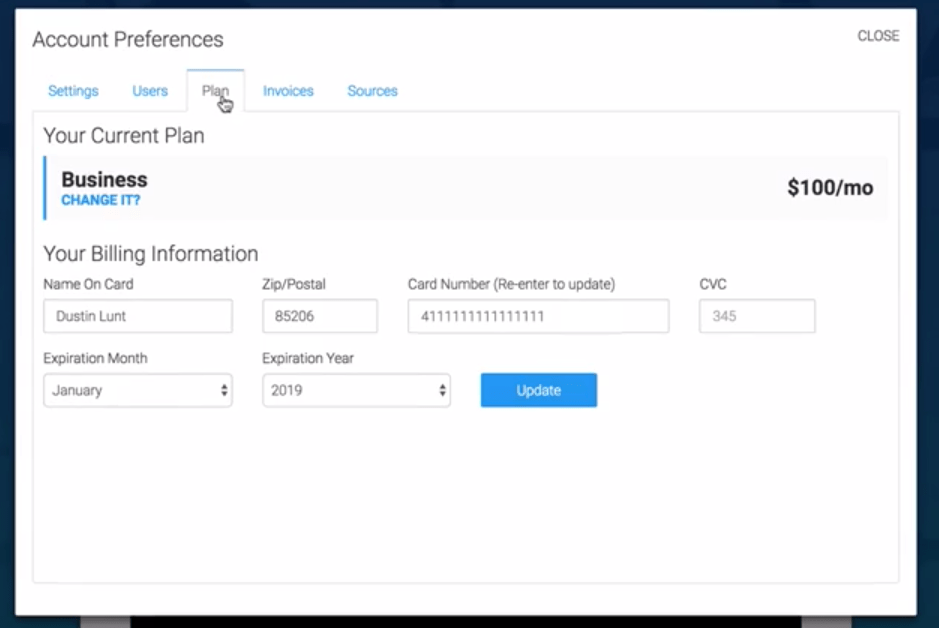Viewport: 939px width, 628px height.
Task: Open the Users tab
Action: [x=150, y=91]
